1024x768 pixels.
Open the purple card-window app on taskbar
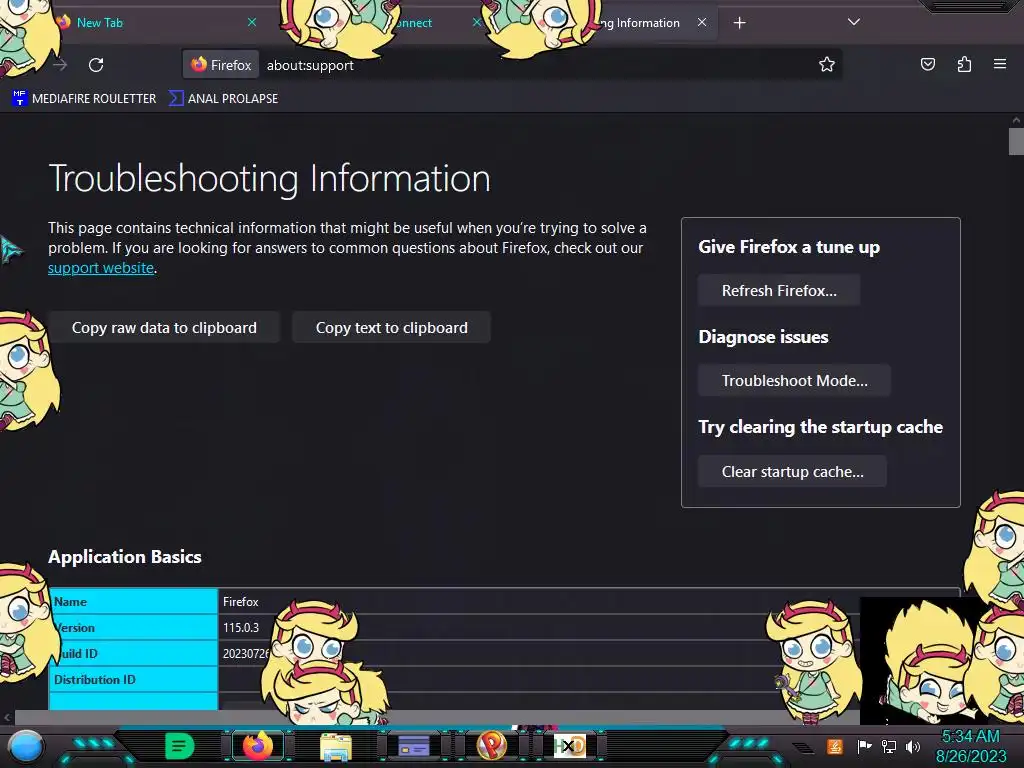point(413,746)
